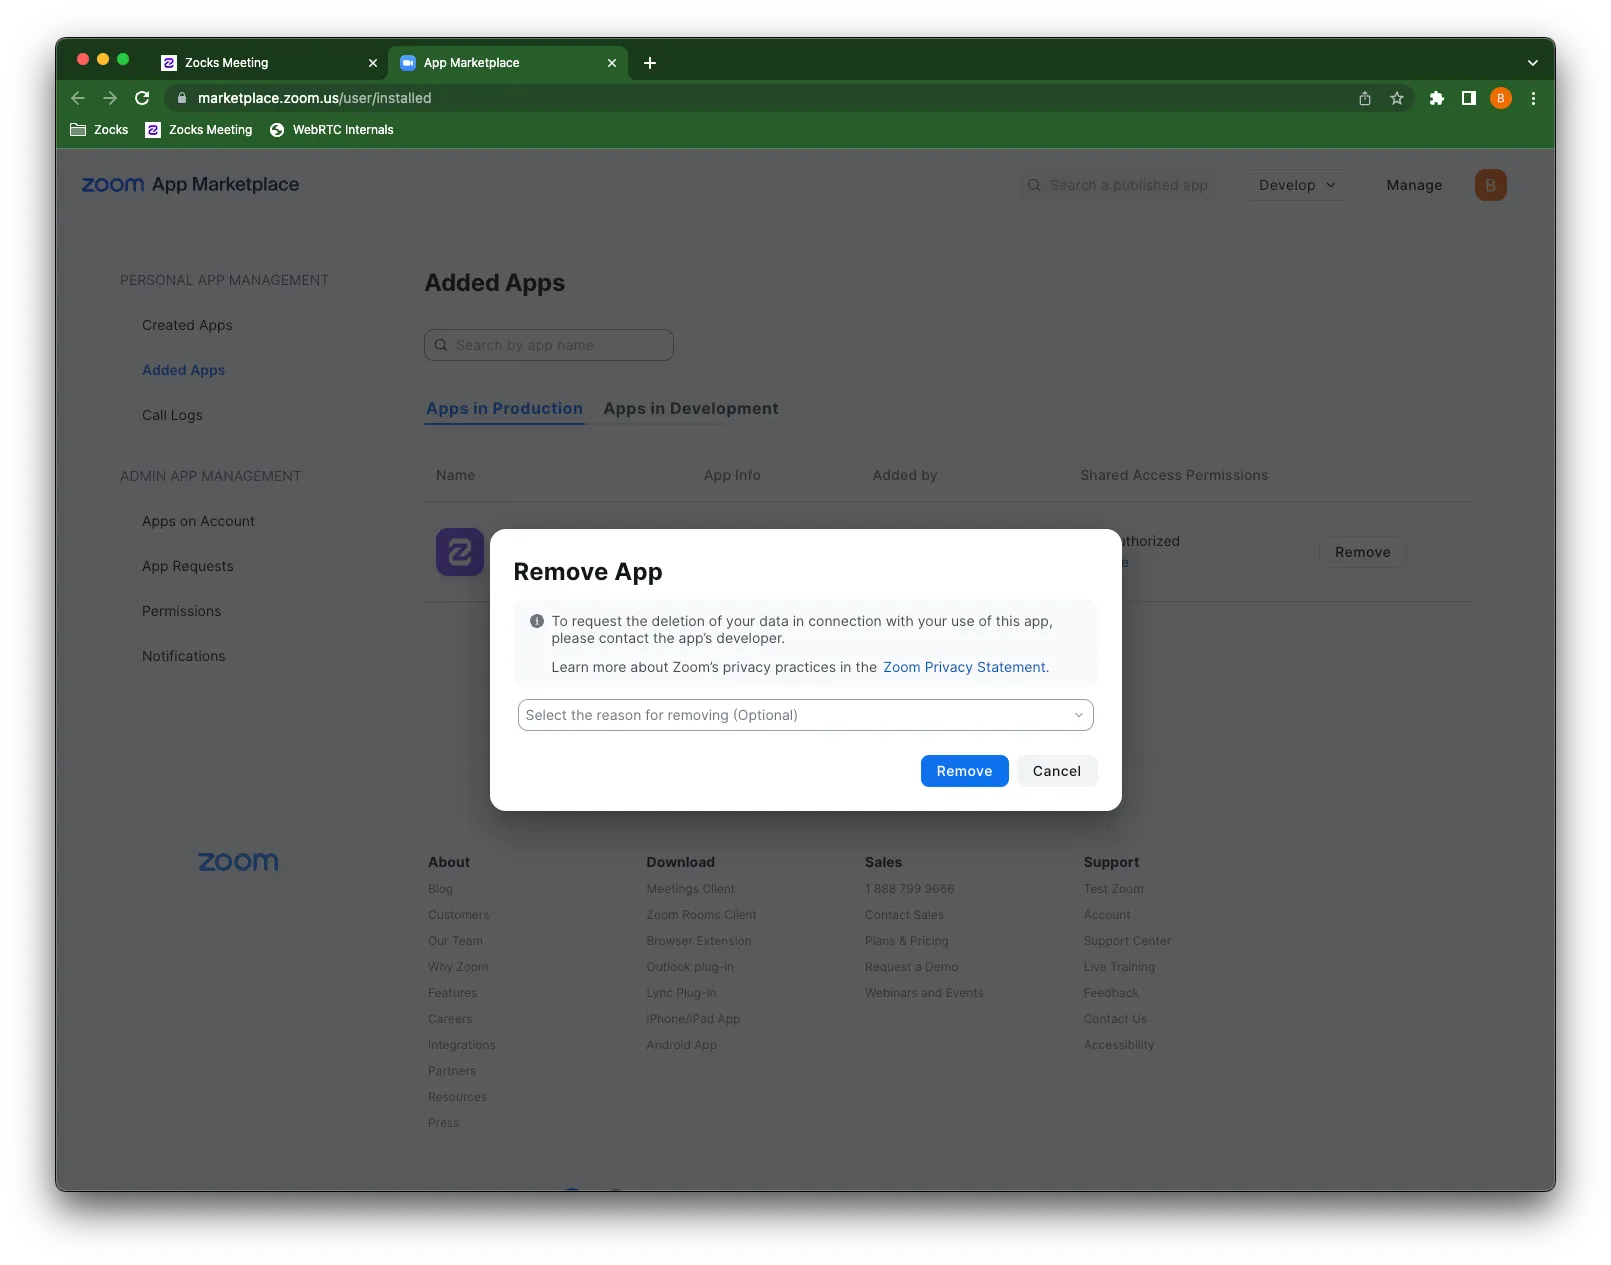Screen dimensions: 1611x1265
Task: Open Apps on Account
Action: pyautogui.click(x=198, y=521)
